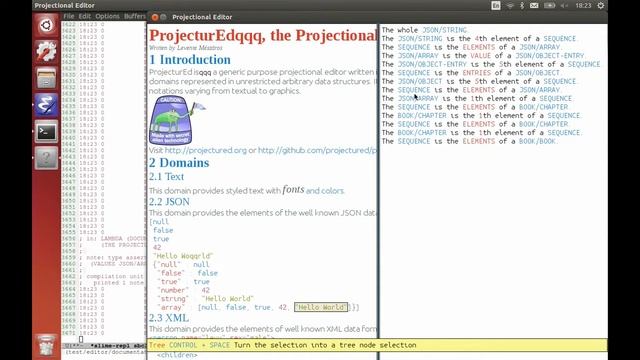
Task: Click the JSON value 42 under true
Action: point(157,247)
